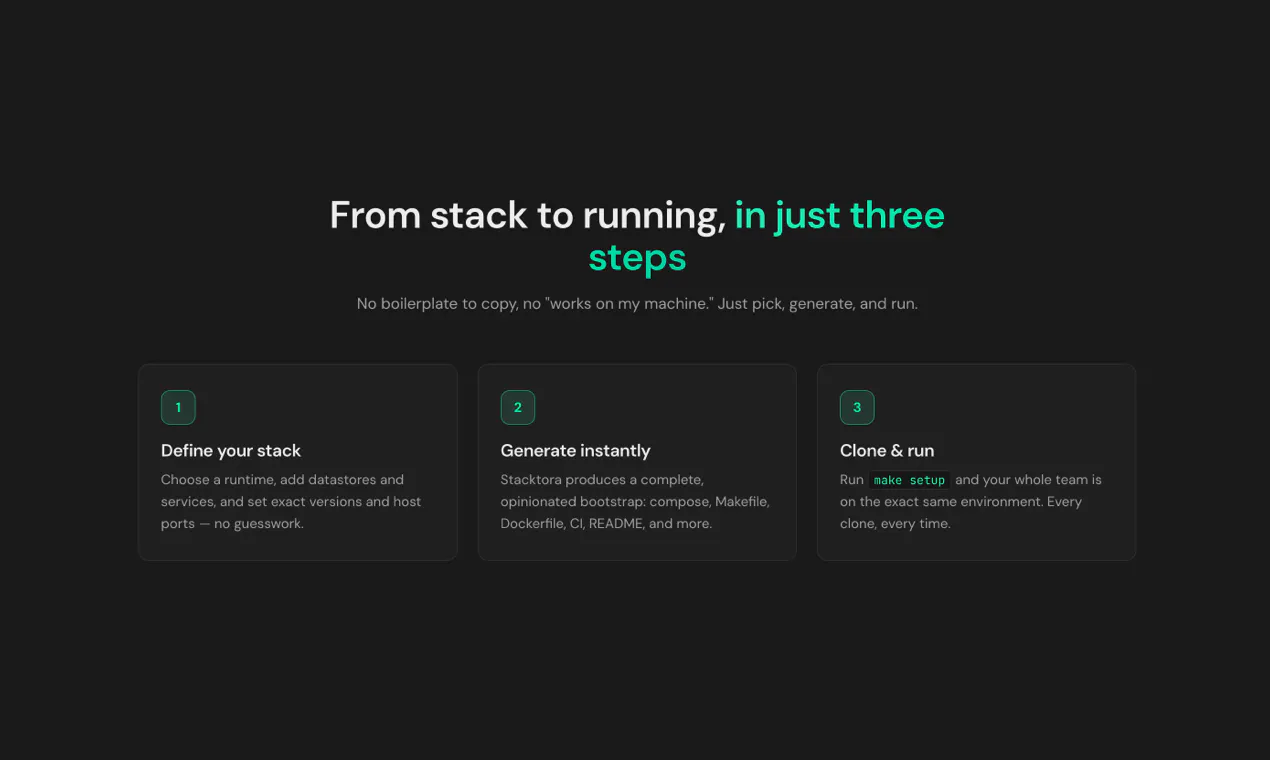The height and width of the screenshot is (760, 1270).
Task: Click the green "in just three" headline text
Action: (840, 215)
